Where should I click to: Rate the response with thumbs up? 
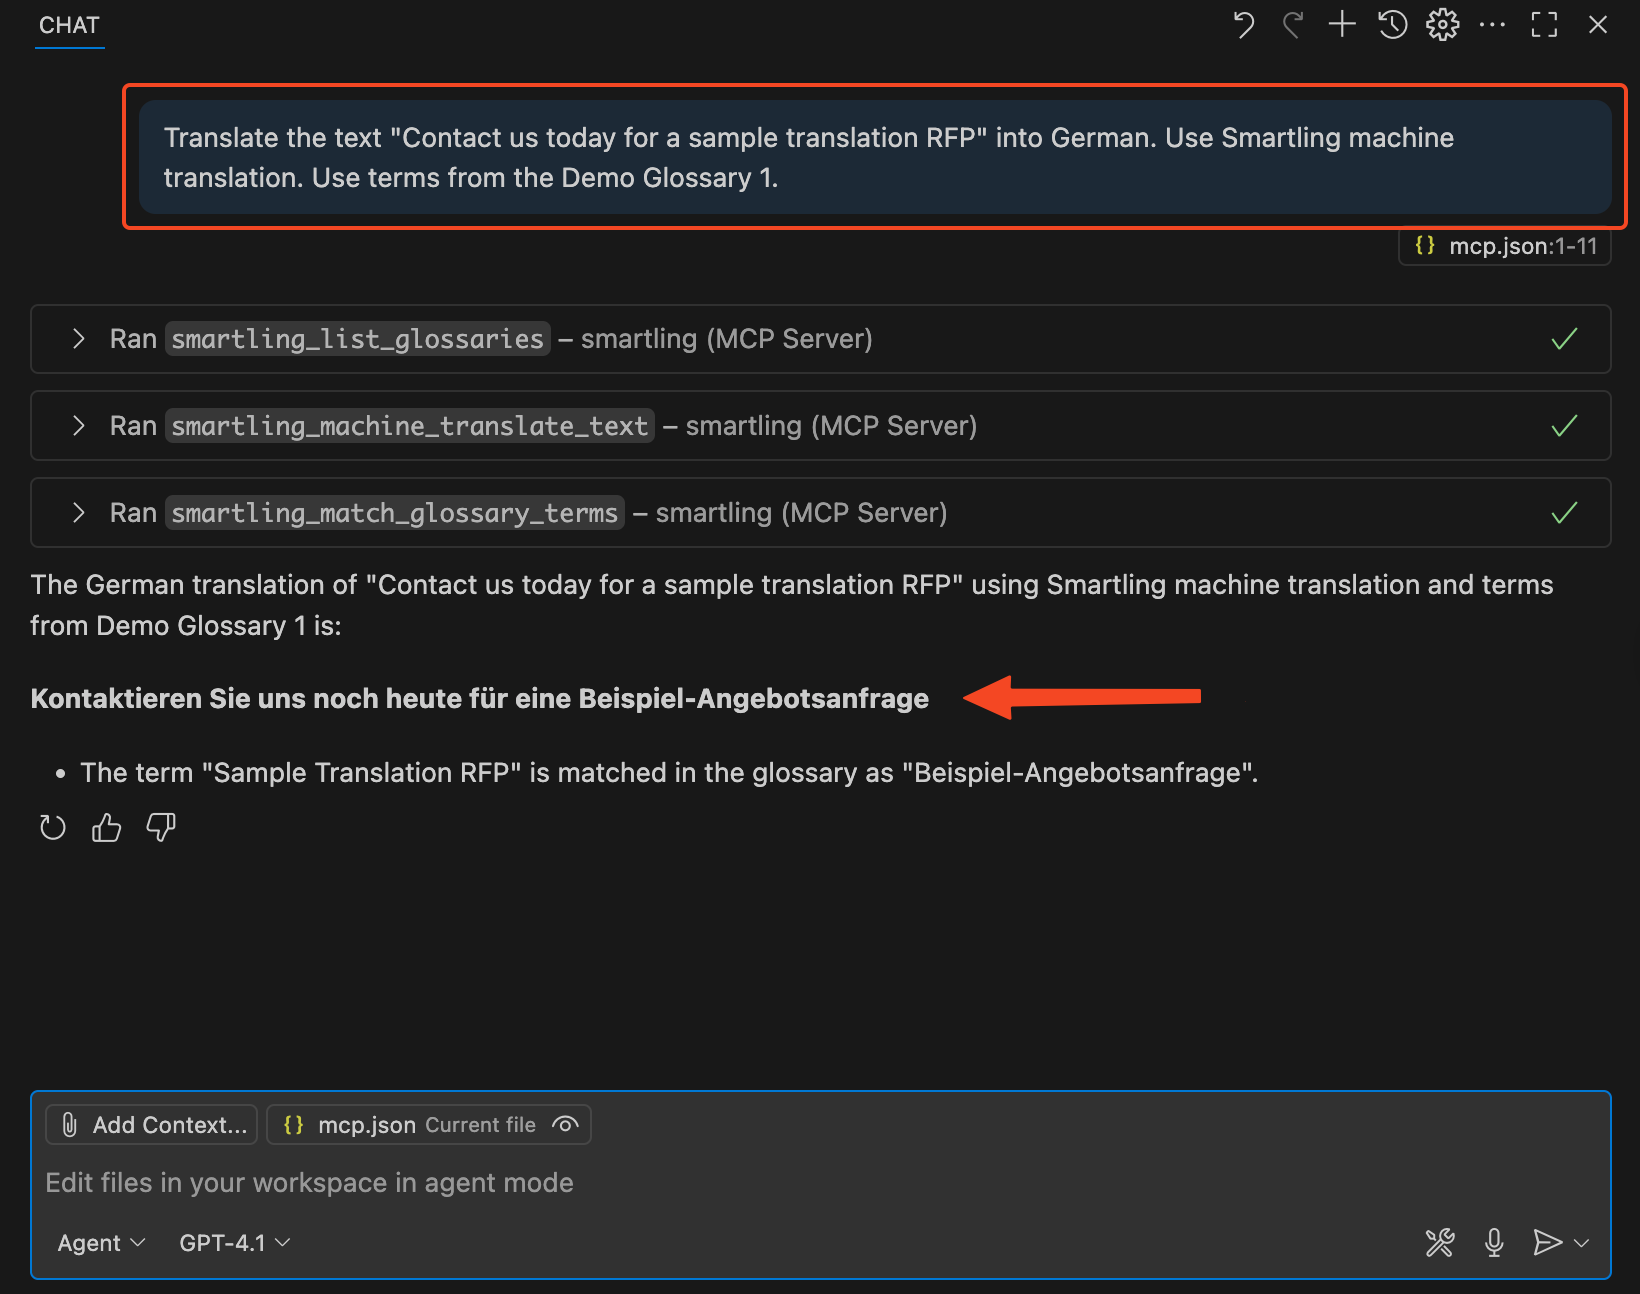pos(106,827)
